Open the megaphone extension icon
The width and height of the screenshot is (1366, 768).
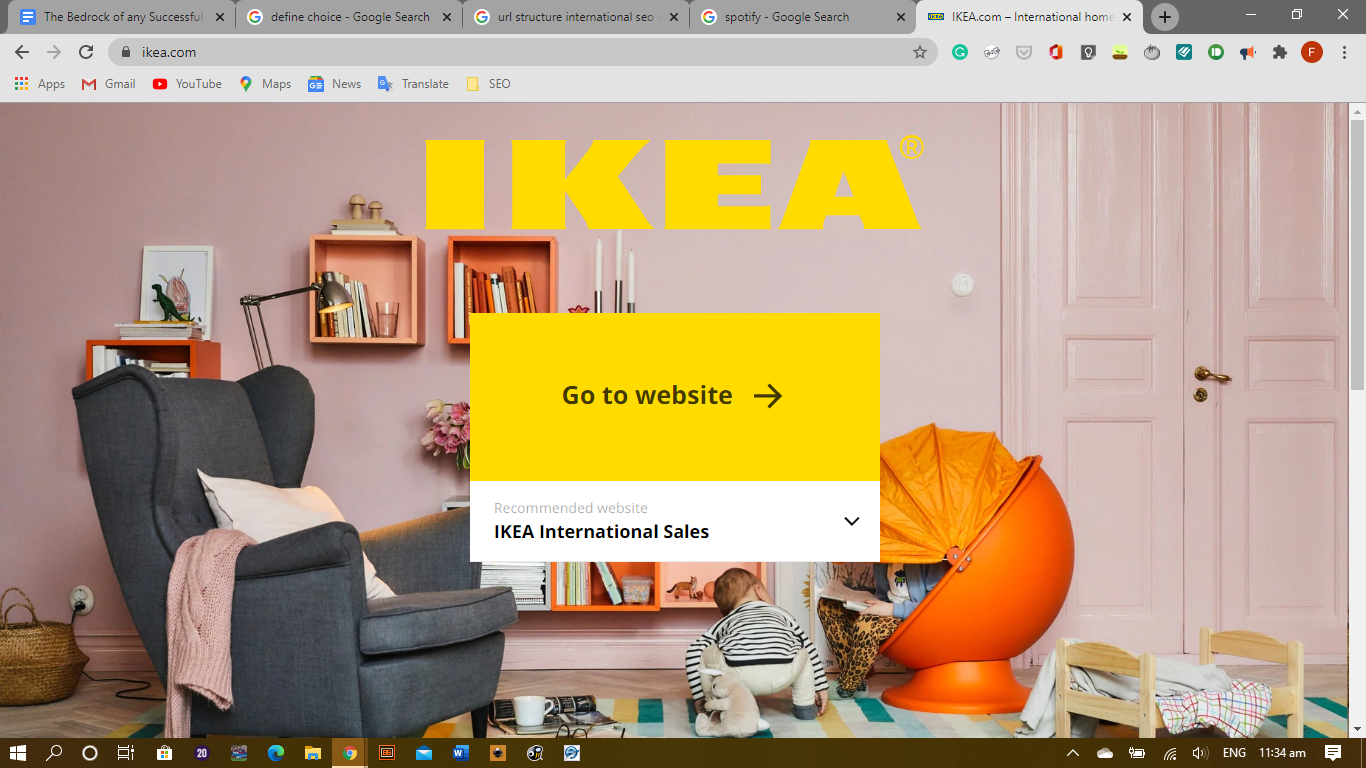coord(1248,52)
